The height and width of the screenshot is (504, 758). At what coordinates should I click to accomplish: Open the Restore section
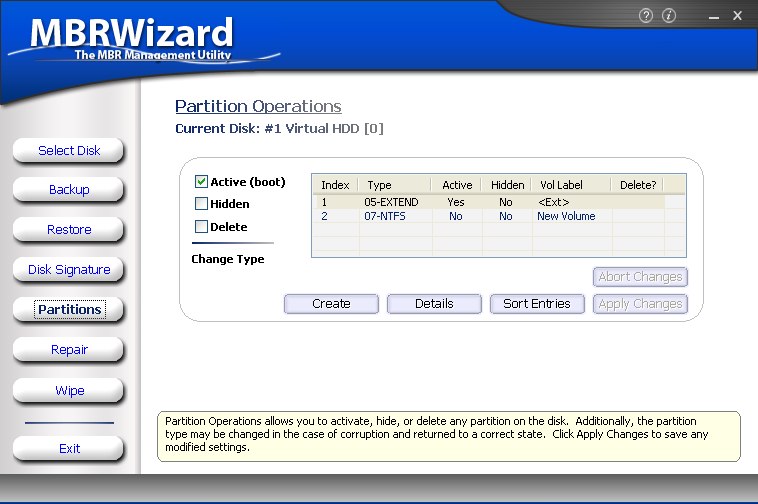(x=69, y=230)
